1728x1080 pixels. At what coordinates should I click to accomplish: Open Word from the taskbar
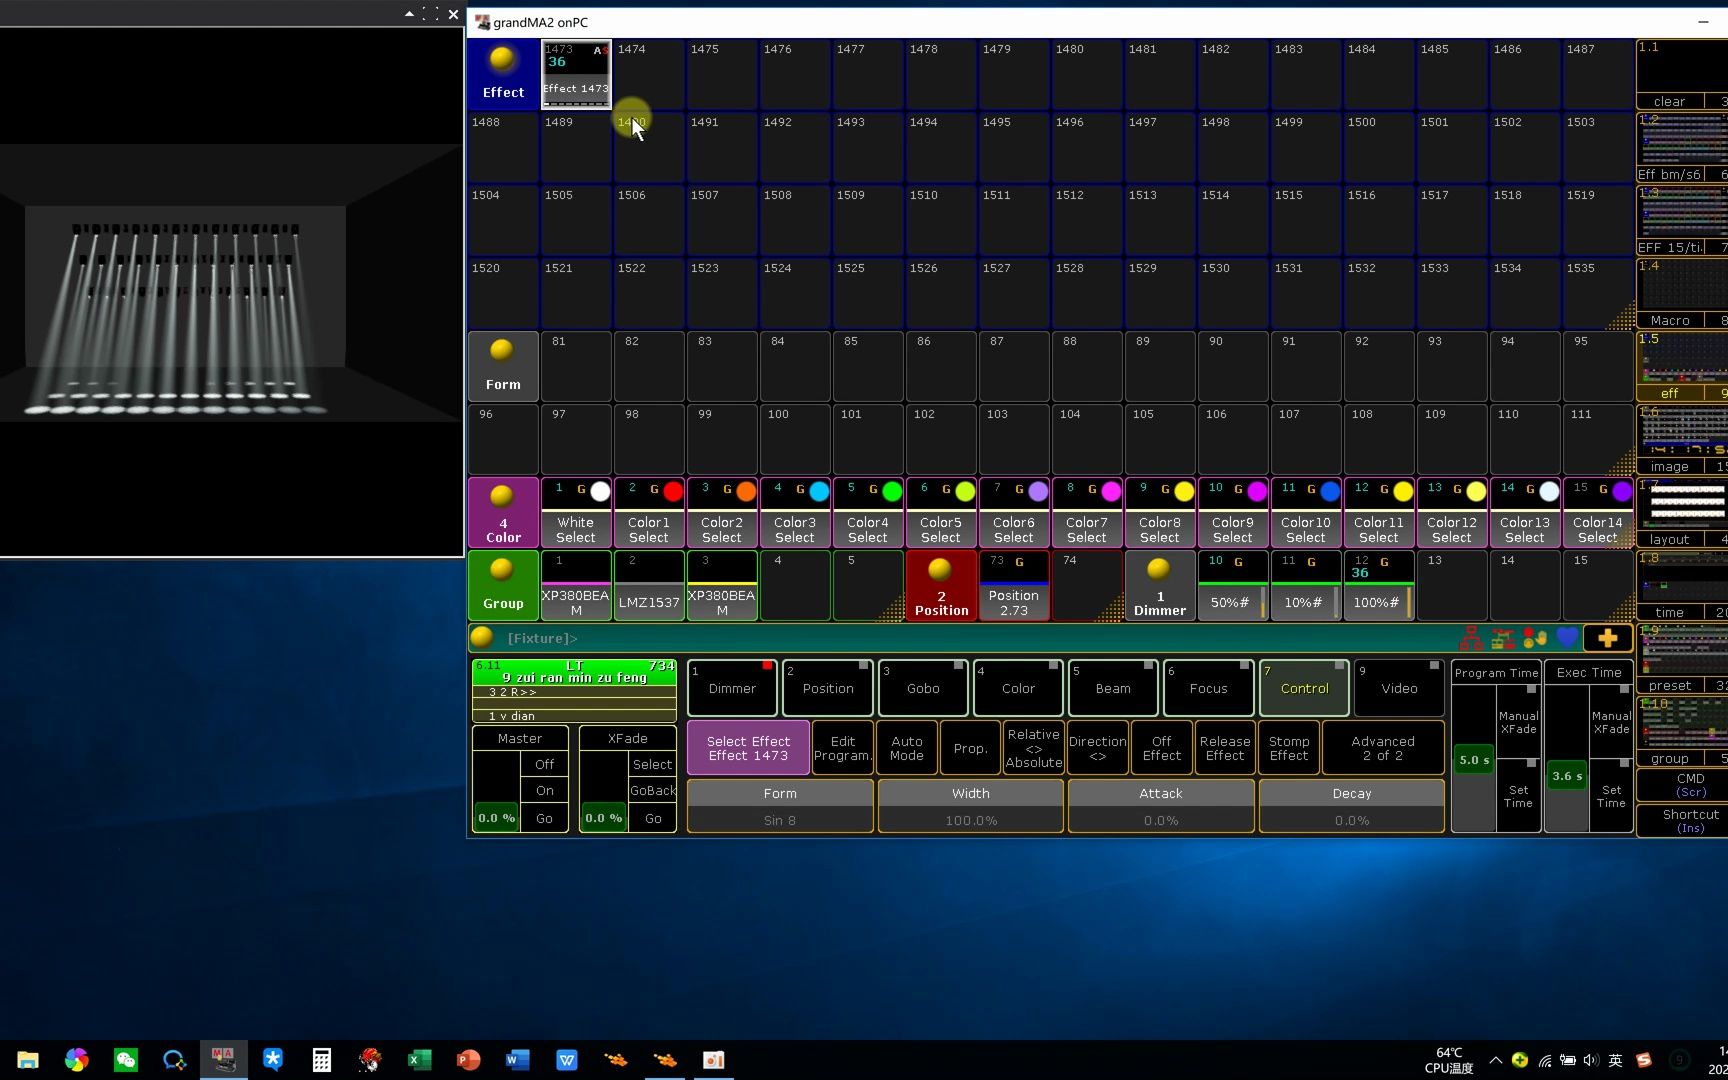(x=517, y=1060)
